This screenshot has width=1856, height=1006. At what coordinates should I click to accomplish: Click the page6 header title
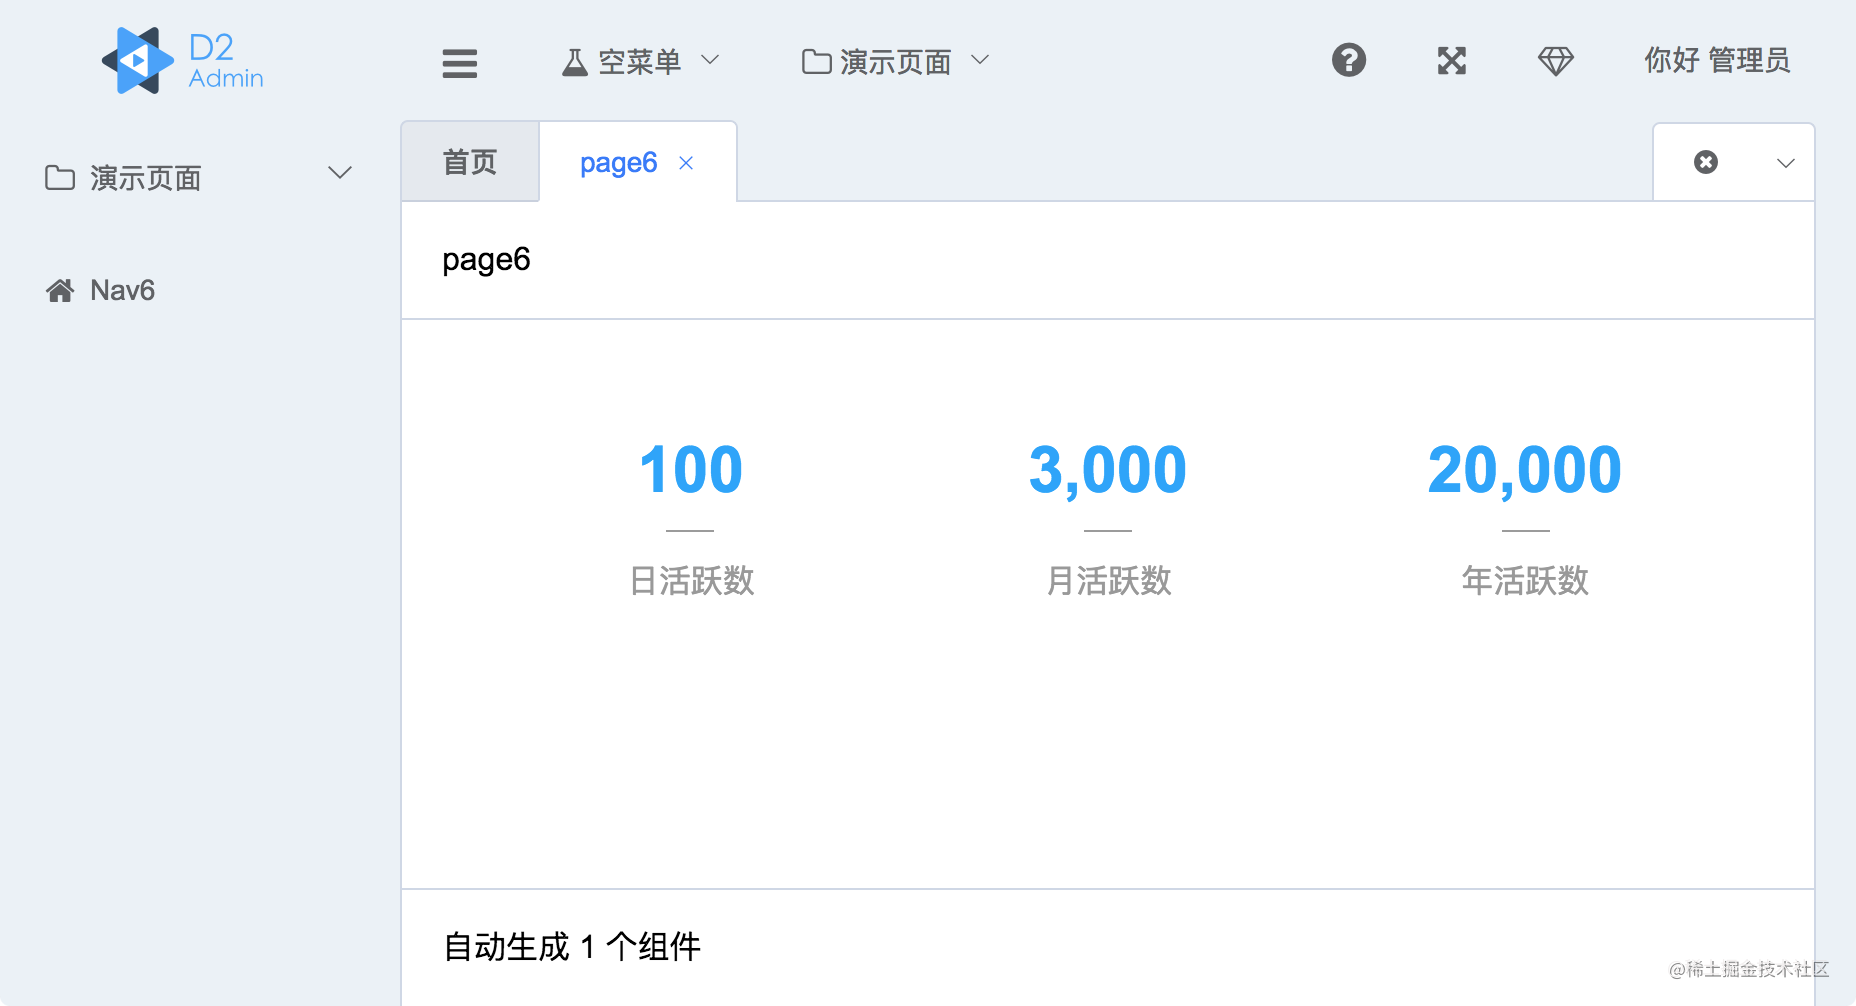tap(486, 260)
